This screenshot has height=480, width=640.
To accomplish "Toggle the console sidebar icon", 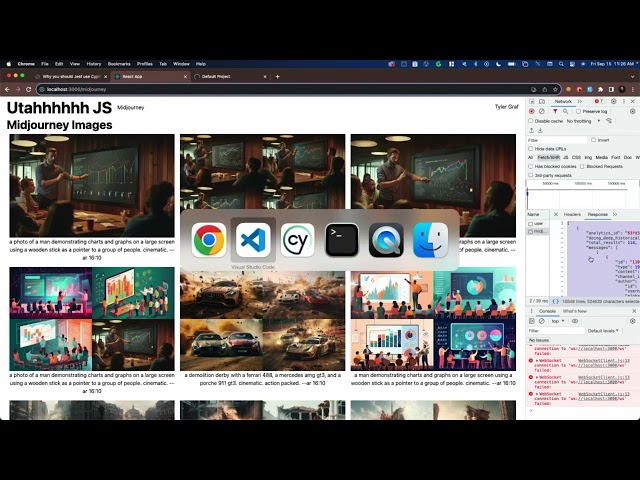I will [x=531, y=321].
